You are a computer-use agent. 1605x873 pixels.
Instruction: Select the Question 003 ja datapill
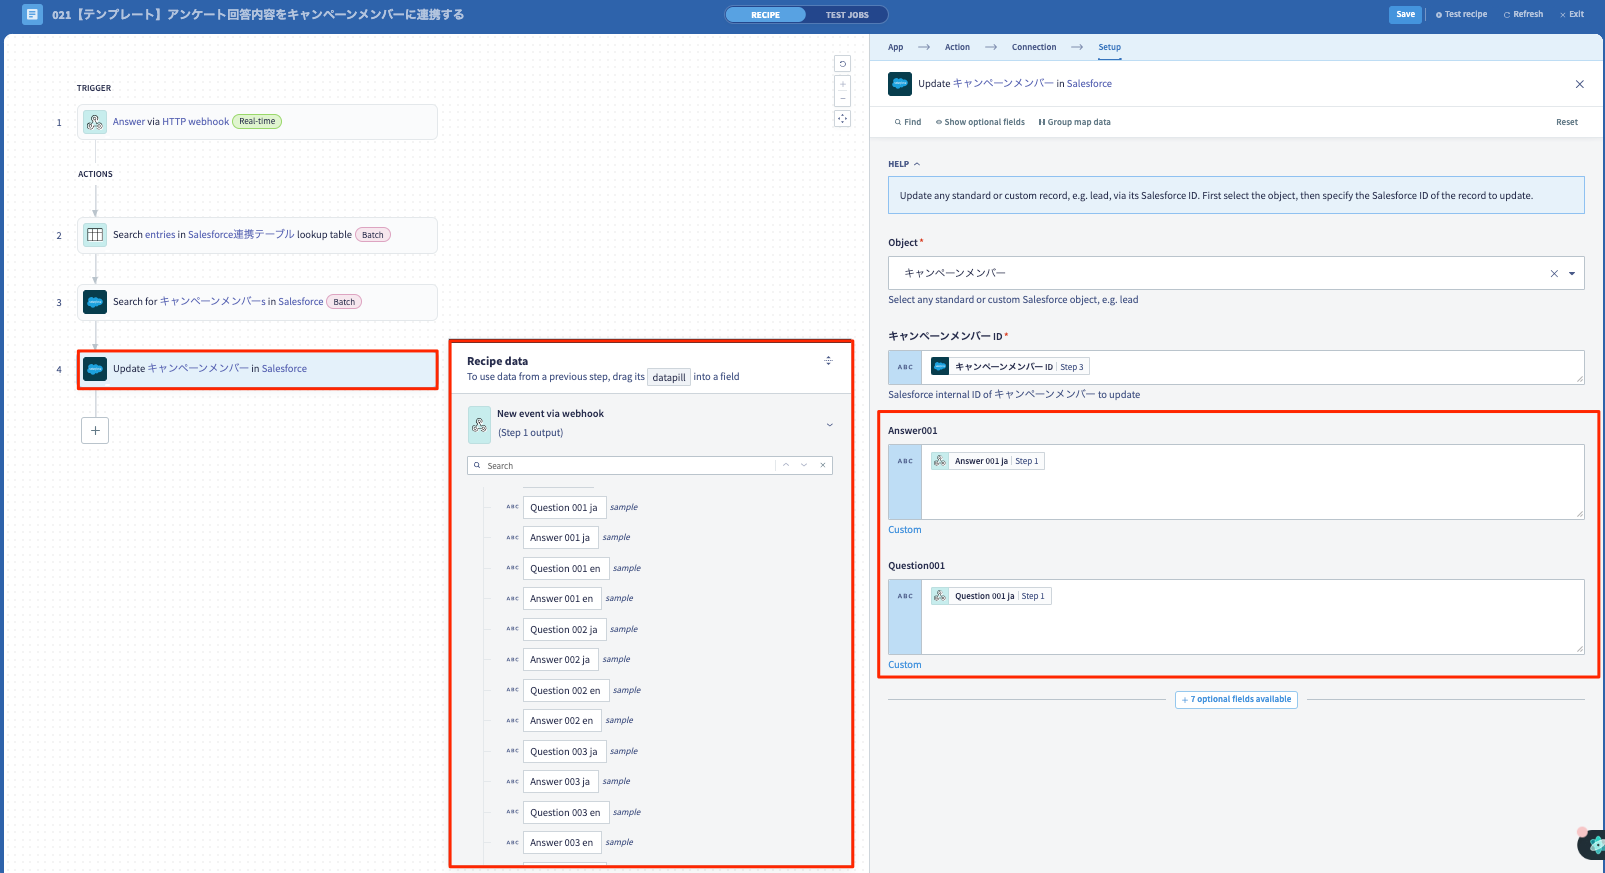coord(564,752)
